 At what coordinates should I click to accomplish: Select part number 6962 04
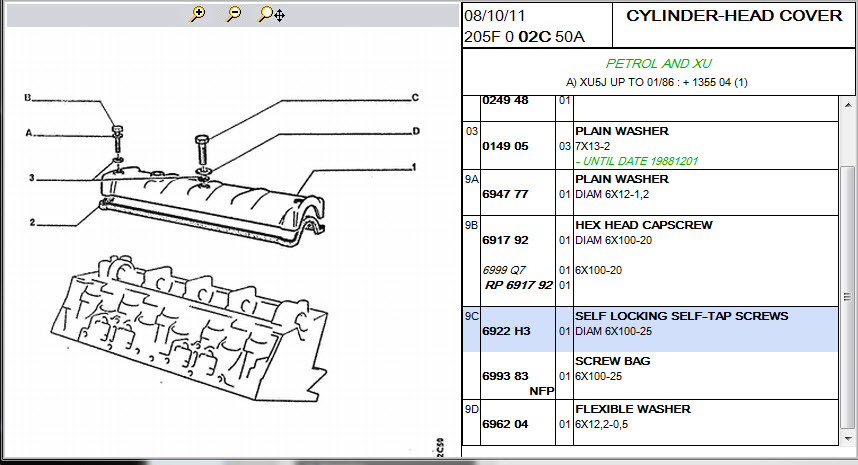pyautogui.click(x=505, y=424)
